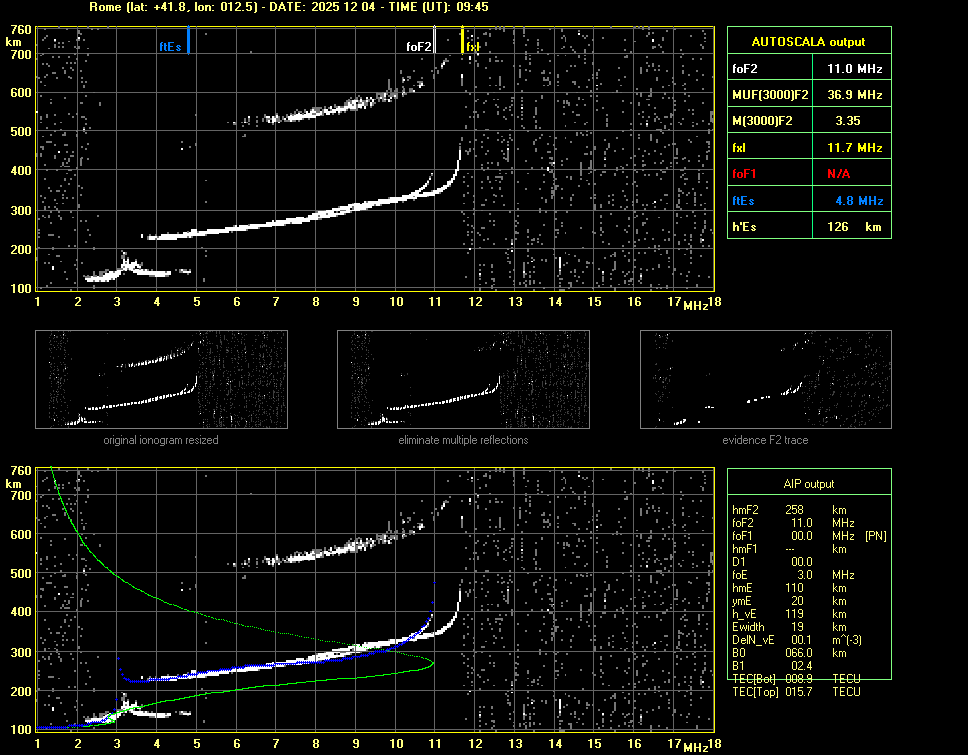This screenshot has width=968, height=755.
Task: Click the TEC[Top] 015.7 TECU entry
Action: [x=800, y=692]
